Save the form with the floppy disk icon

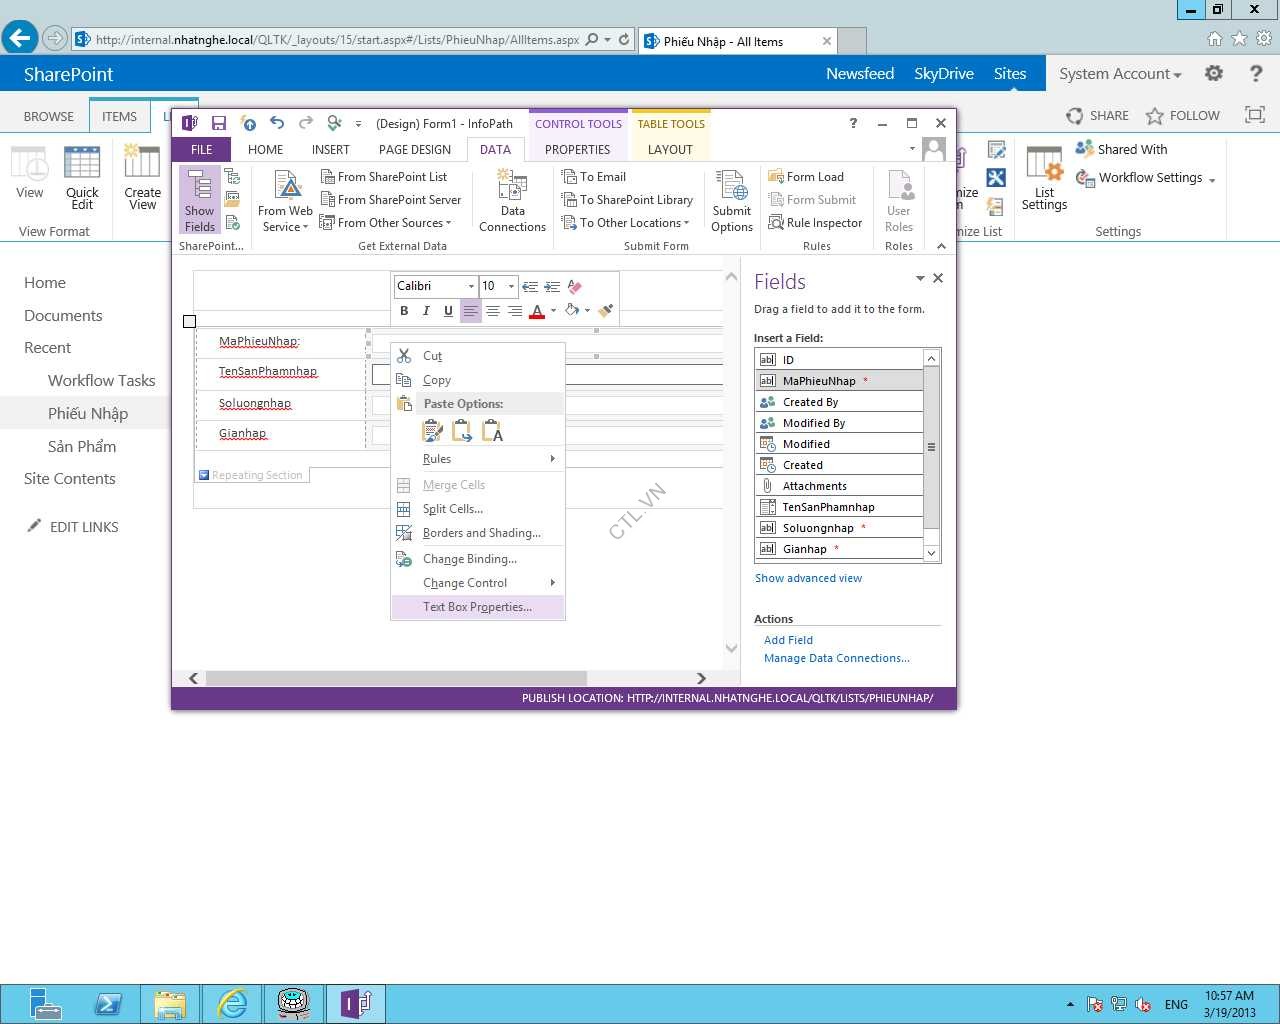pyautogui.click(x=218, y=124)
